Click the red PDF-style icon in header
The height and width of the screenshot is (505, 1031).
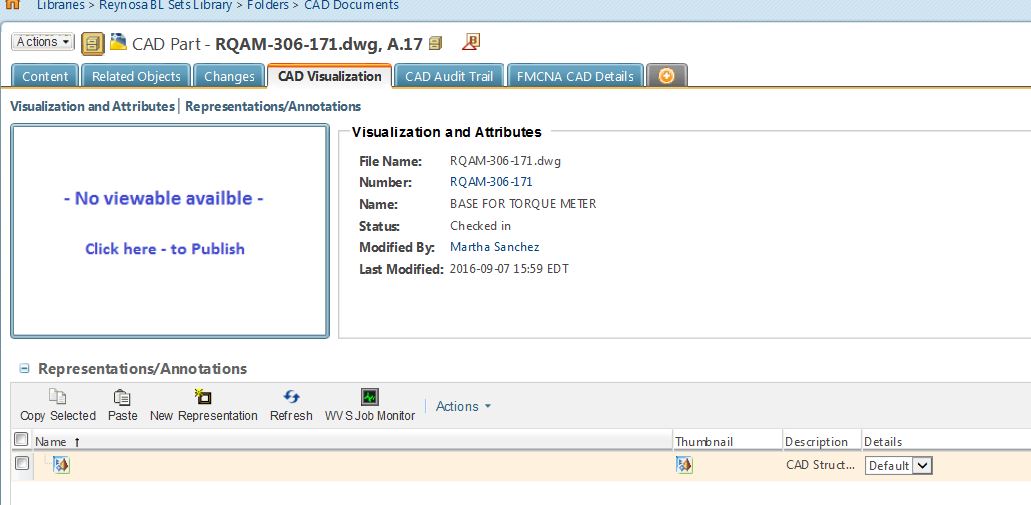(471, 42)
